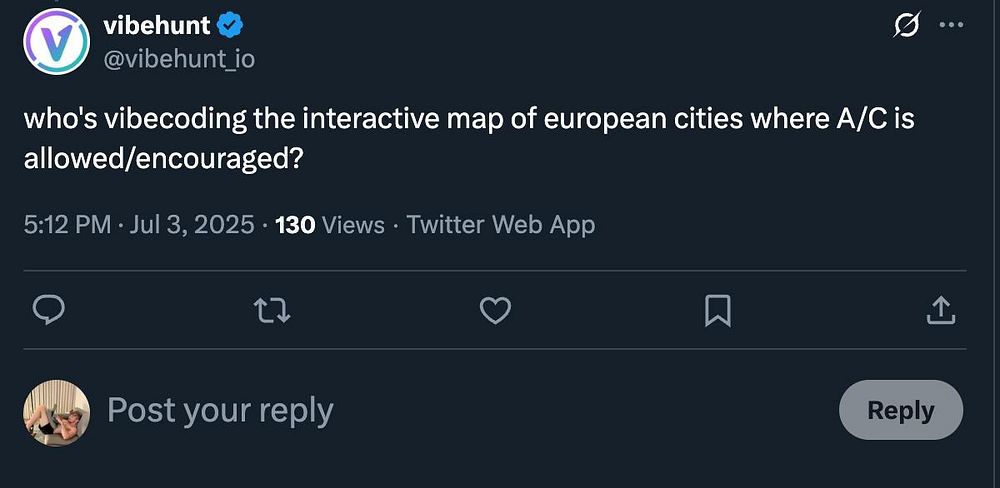Click the tweet's first line about vibecoding

(x=469, y=120)
